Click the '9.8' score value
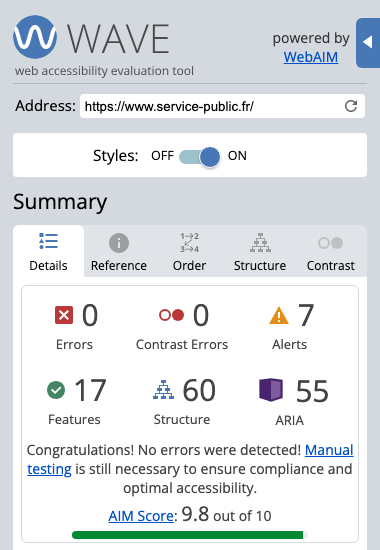This screenshot has height=550, width=380. (x=195, y=515)
